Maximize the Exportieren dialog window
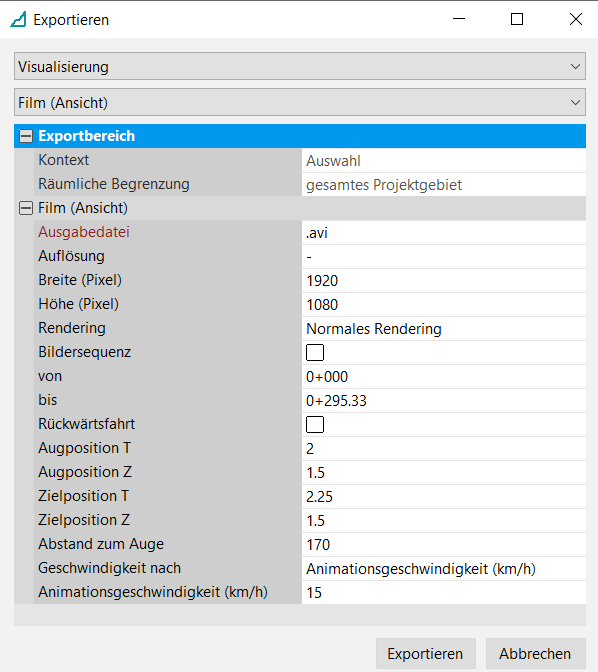598x672 pixels. [517, 19]
